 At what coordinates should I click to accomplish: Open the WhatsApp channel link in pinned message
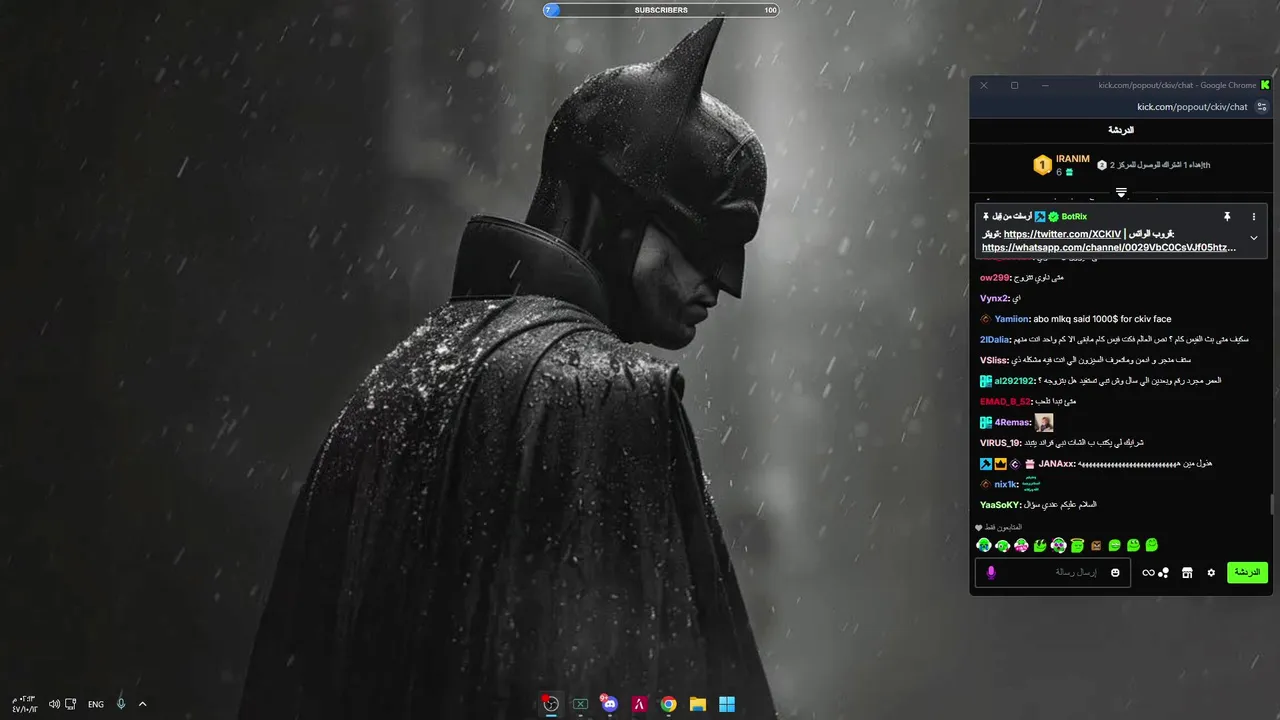click(x=1109, y=247)
